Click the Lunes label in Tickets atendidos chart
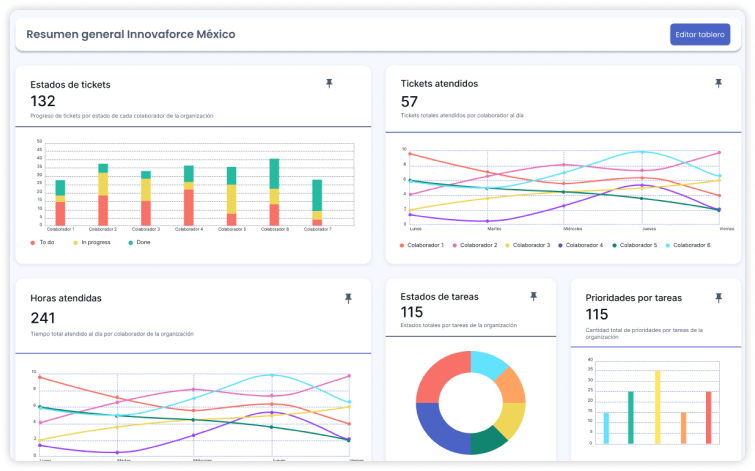 point(416,229)
